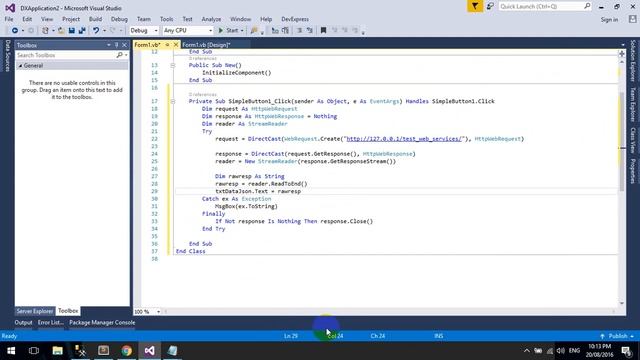Close the Toolbox panel
This screenshot has width=640, height=360.
(124, 45)
